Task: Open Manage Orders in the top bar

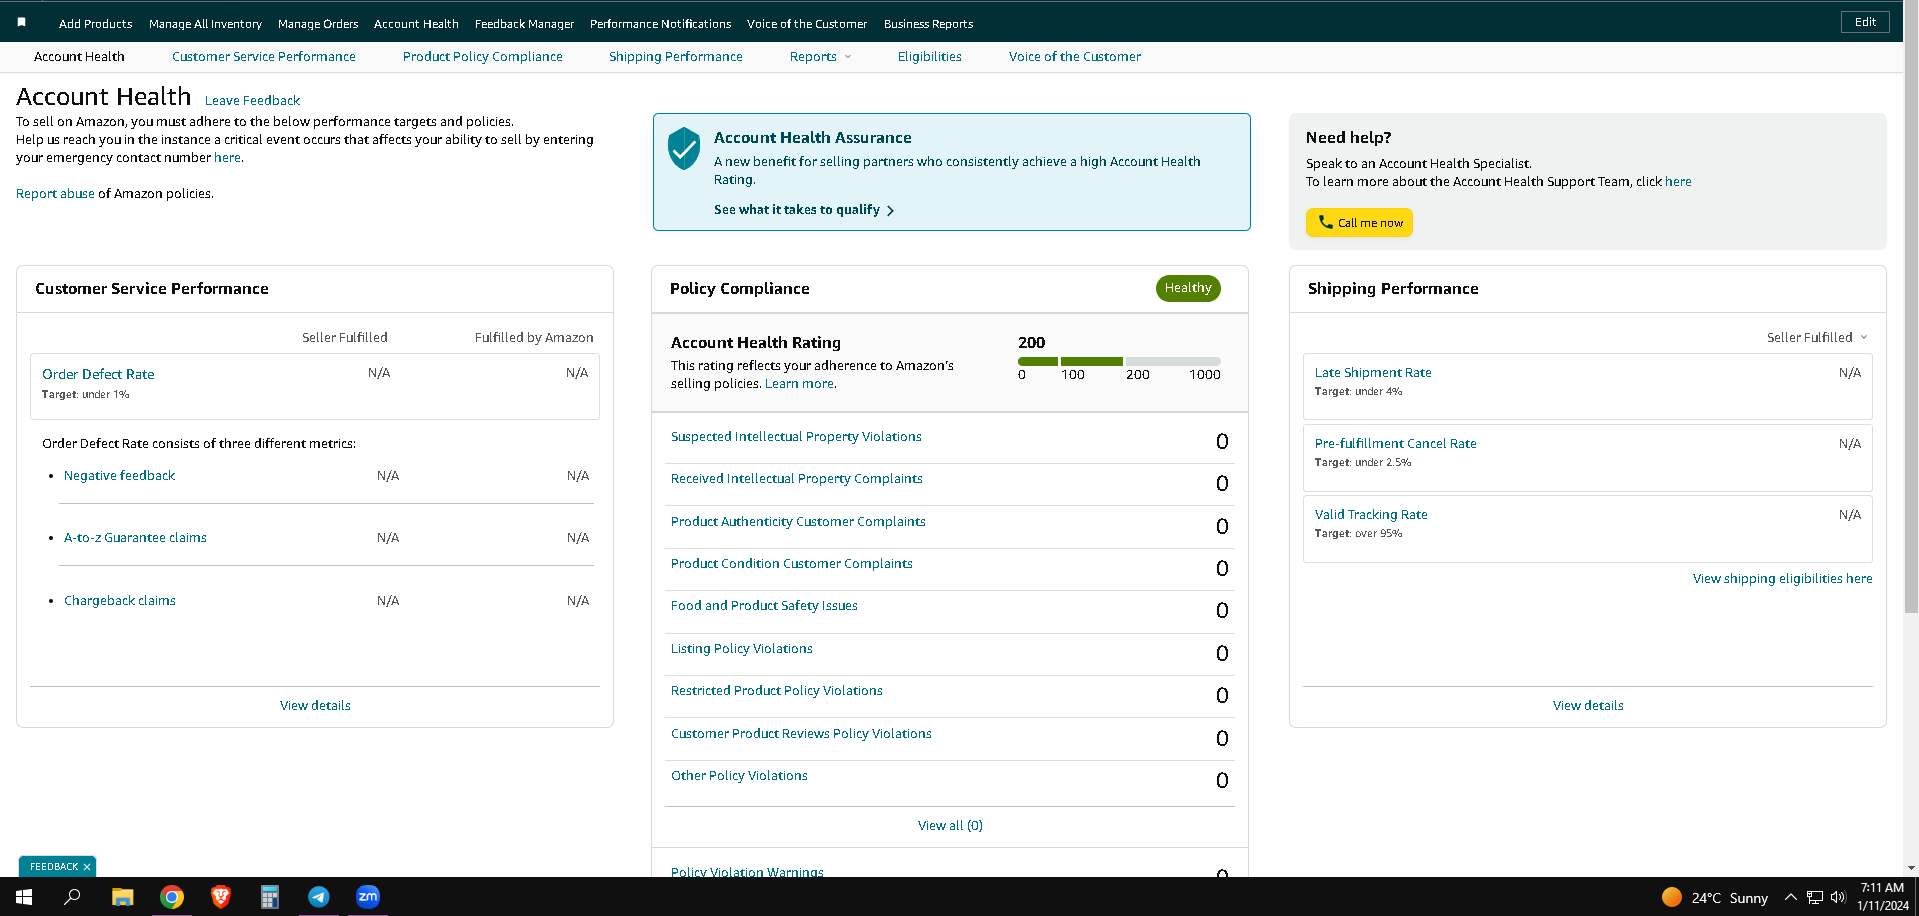Action: point(318,24)
